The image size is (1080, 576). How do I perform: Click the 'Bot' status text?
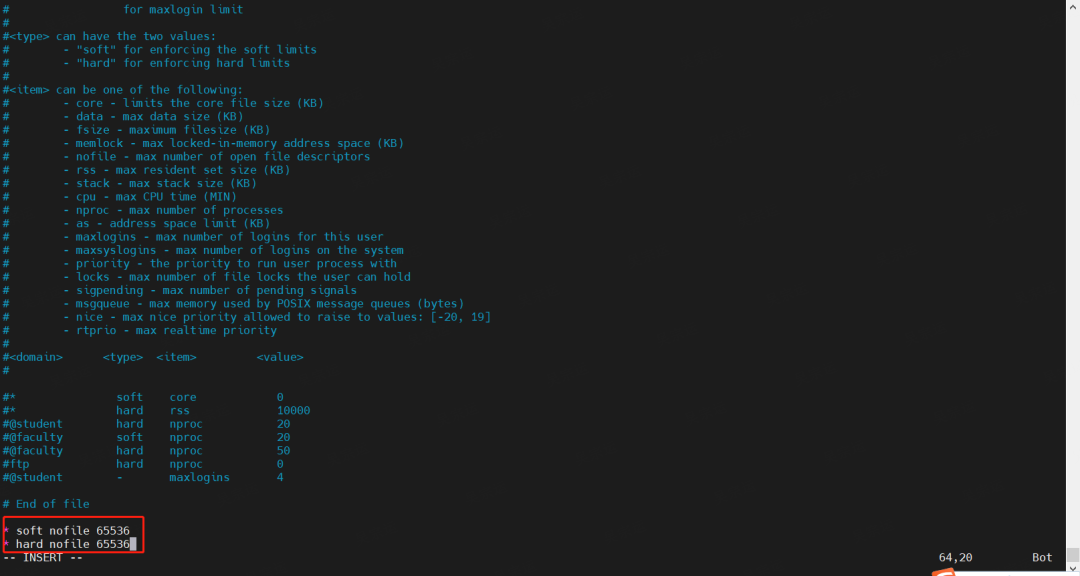tap(1042, 557)
